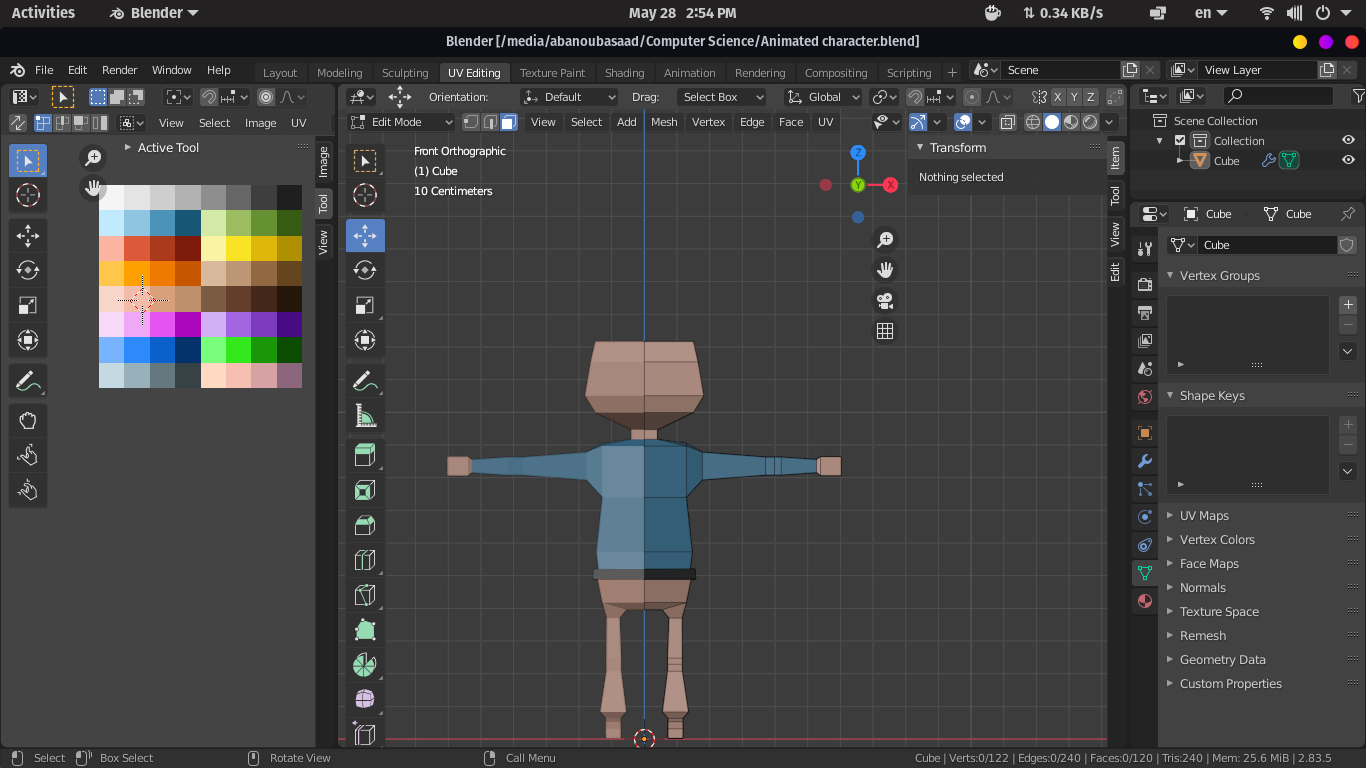Pick the Bevel tool icon

[x=365, y=525]
